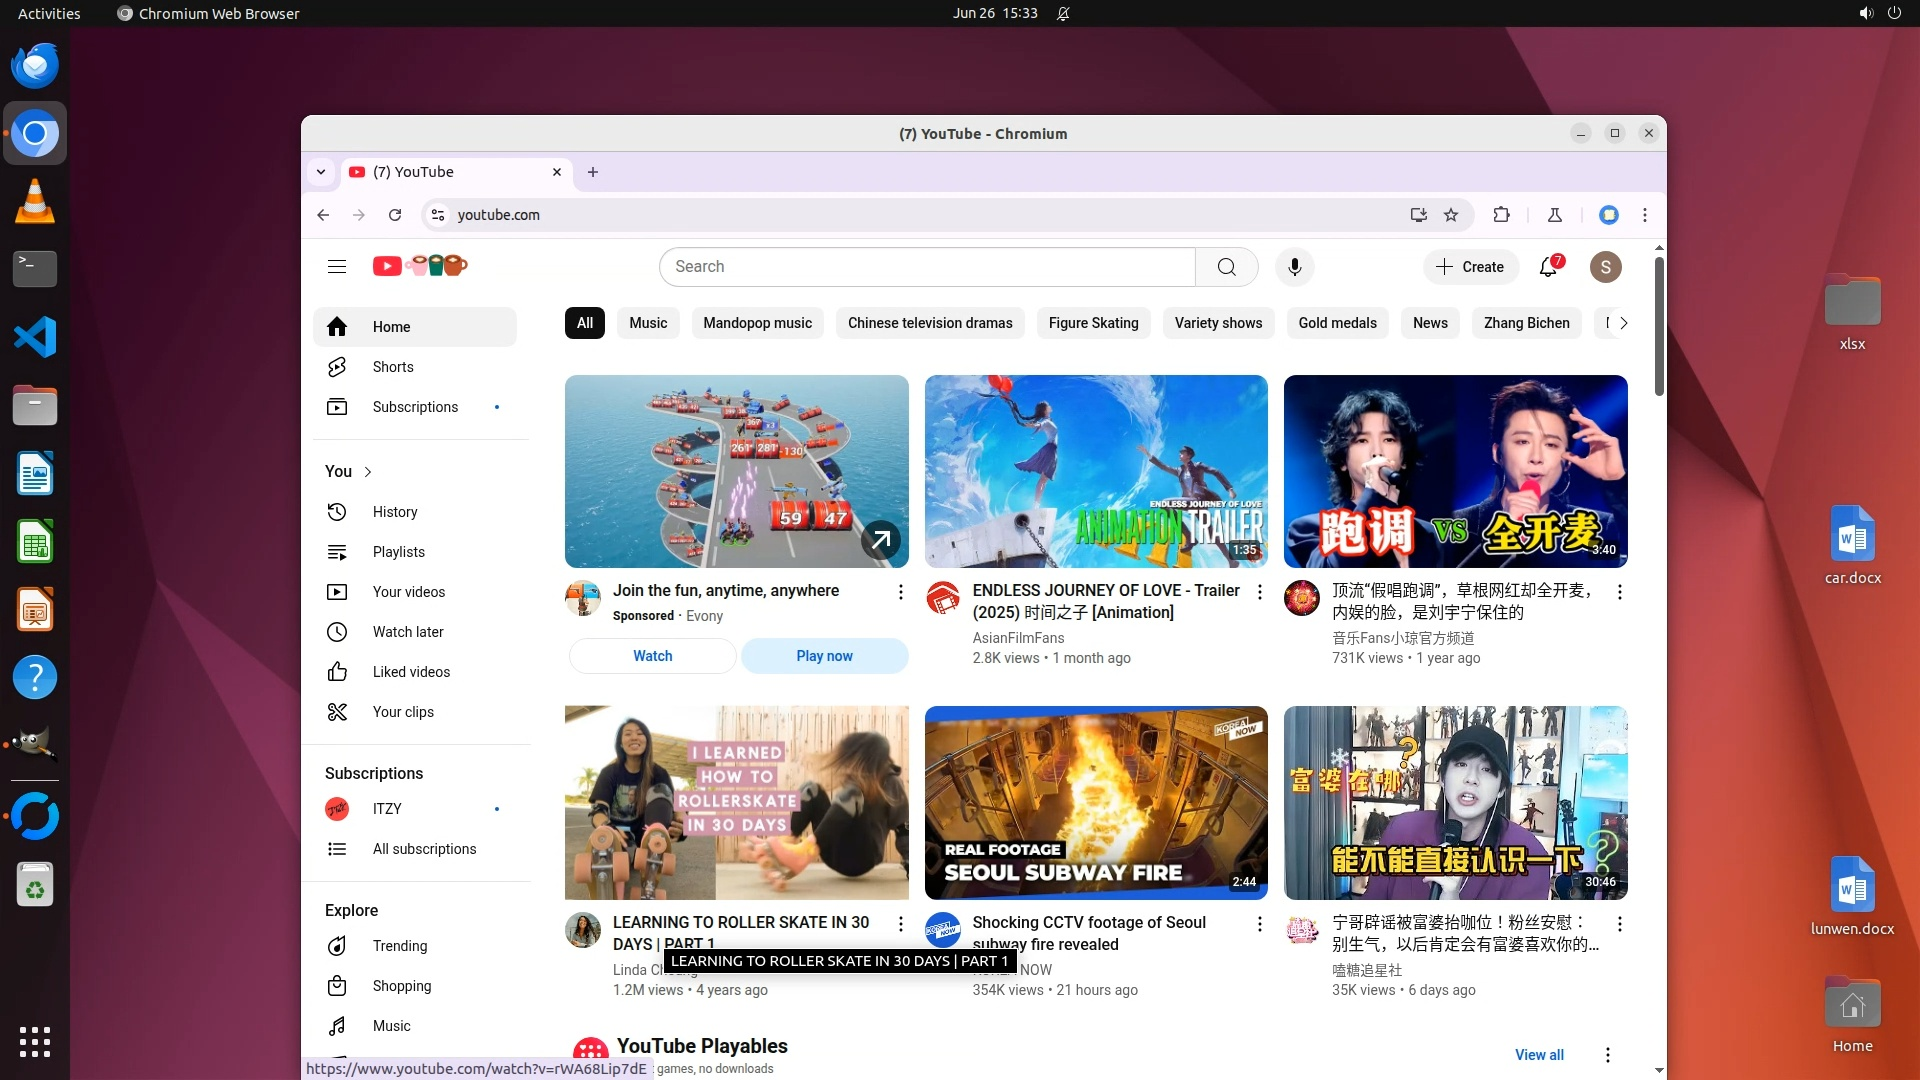Click the Create button
This screenshot has width=1920, height=1080.
1470,267
